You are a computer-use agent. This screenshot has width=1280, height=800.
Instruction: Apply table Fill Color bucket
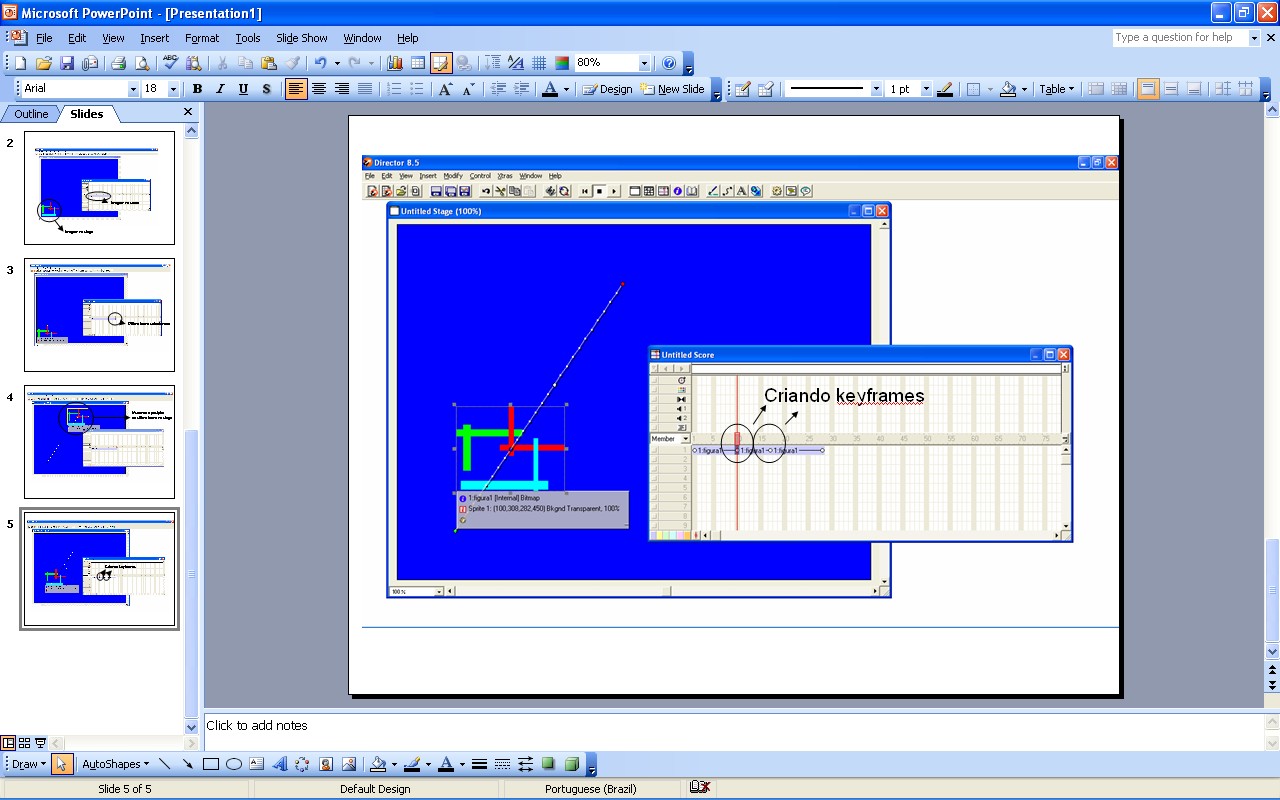point(1008,89)
